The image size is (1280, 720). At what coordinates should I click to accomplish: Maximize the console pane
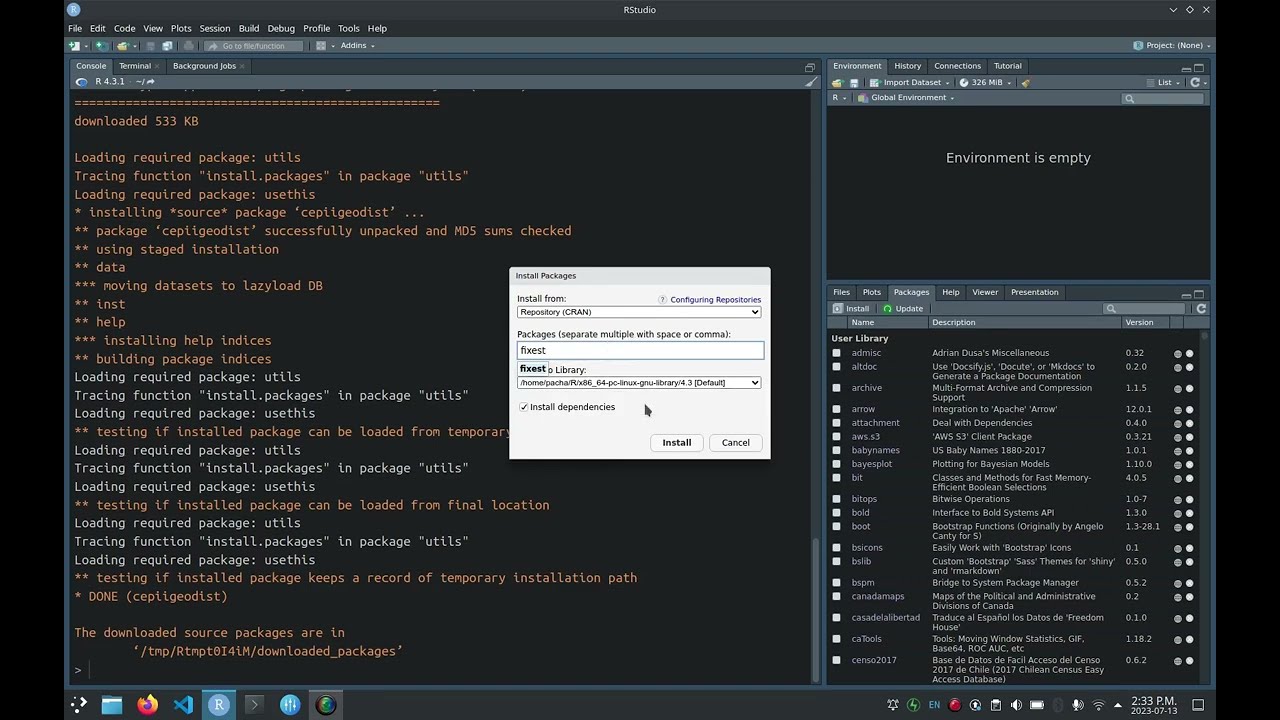point(810,67)
